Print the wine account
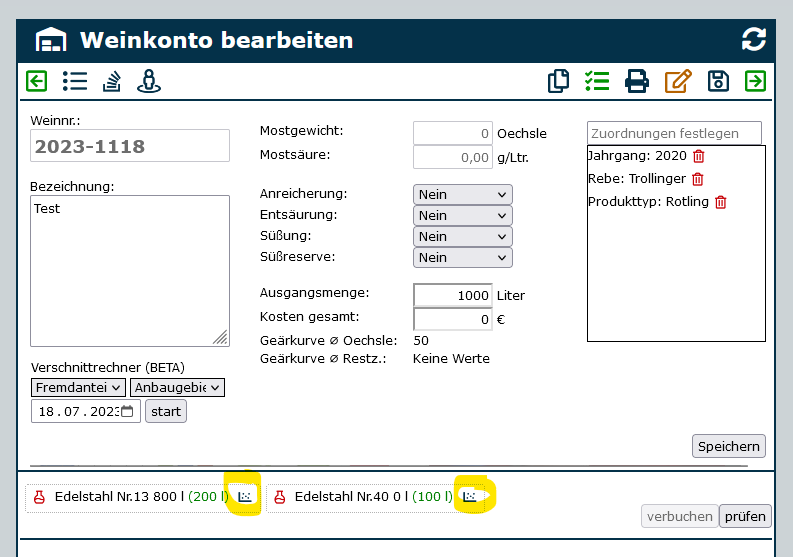Screen dimensions: 793x557 (637, 81)
